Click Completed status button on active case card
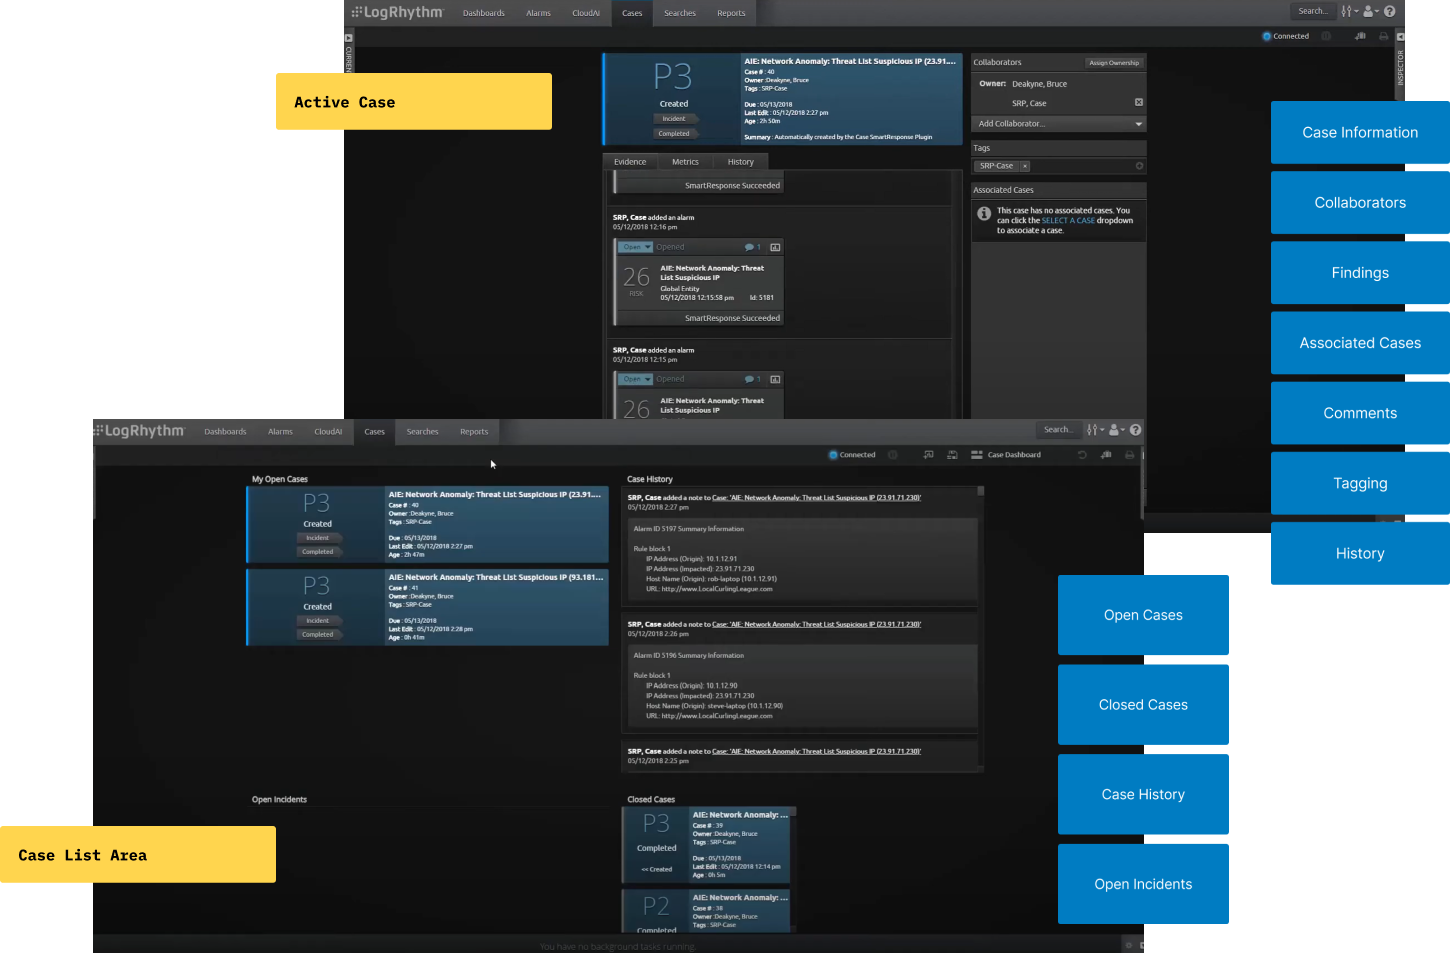This screenshot has height=953, width=1450. tap(674, 134)
